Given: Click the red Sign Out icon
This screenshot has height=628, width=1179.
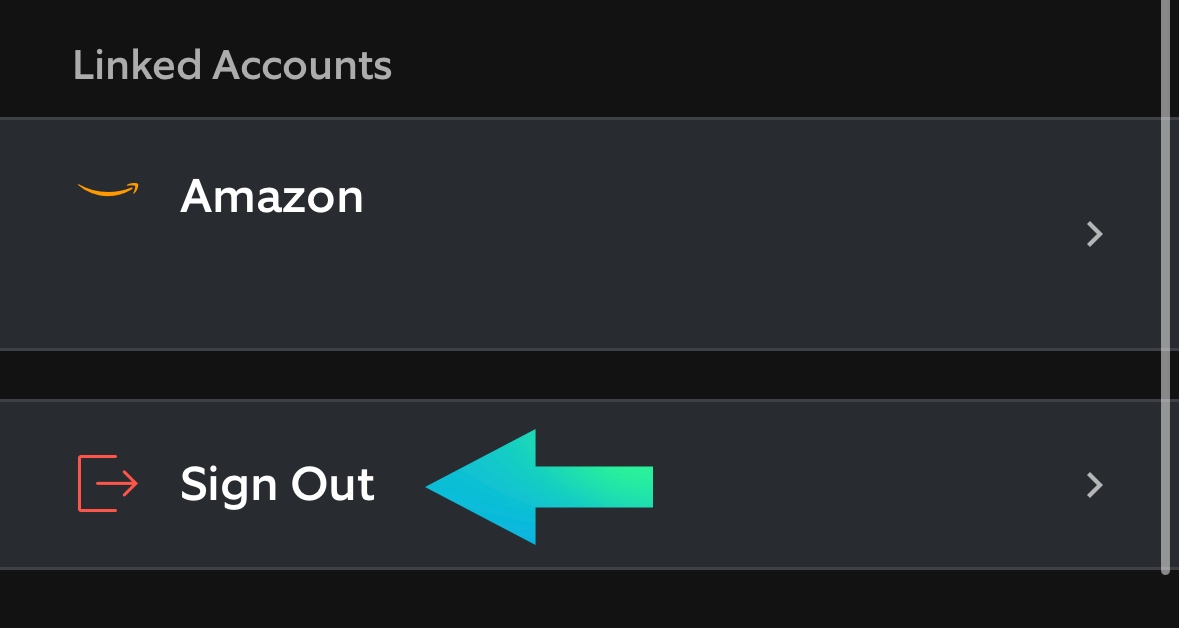Looking at the screenshot, I should coord(108,483).
